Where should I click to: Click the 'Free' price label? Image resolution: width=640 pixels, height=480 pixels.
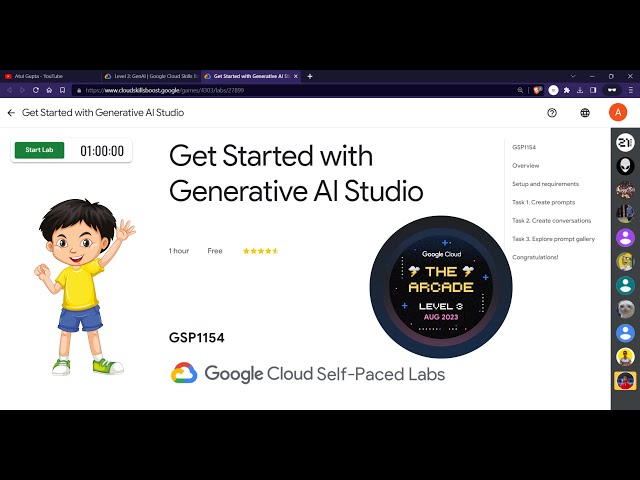pyautogui.click(x=215, y=251)
